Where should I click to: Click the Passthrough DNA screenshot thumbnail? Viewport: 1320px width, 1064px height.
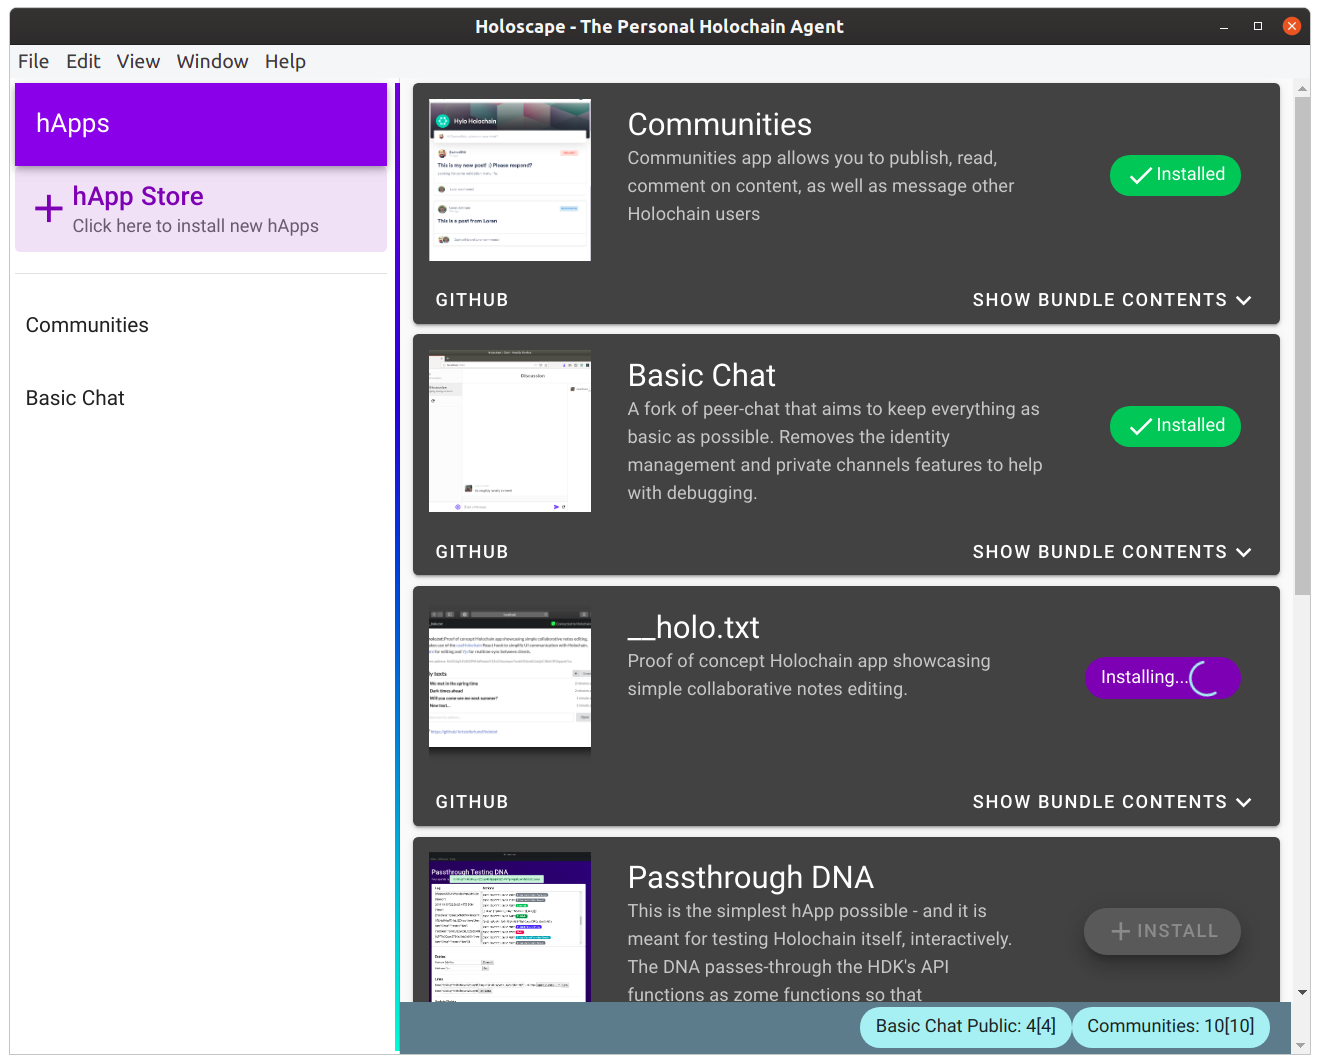[x=510, y=927]
